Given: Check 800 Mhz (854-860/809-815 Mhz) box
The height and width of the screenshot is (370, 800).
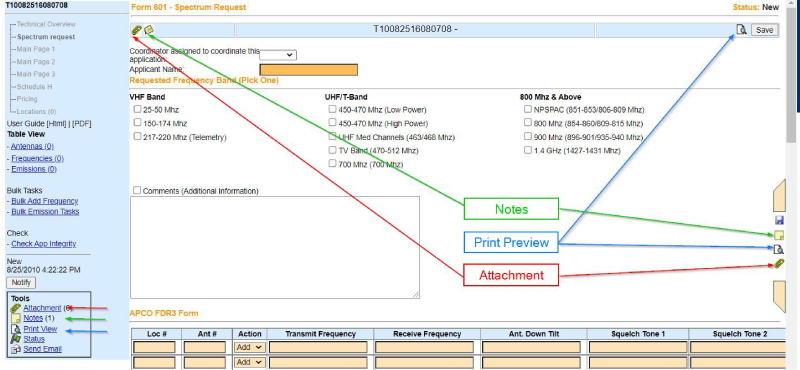Looking at the screenshot, I should [x=528, y=123].
